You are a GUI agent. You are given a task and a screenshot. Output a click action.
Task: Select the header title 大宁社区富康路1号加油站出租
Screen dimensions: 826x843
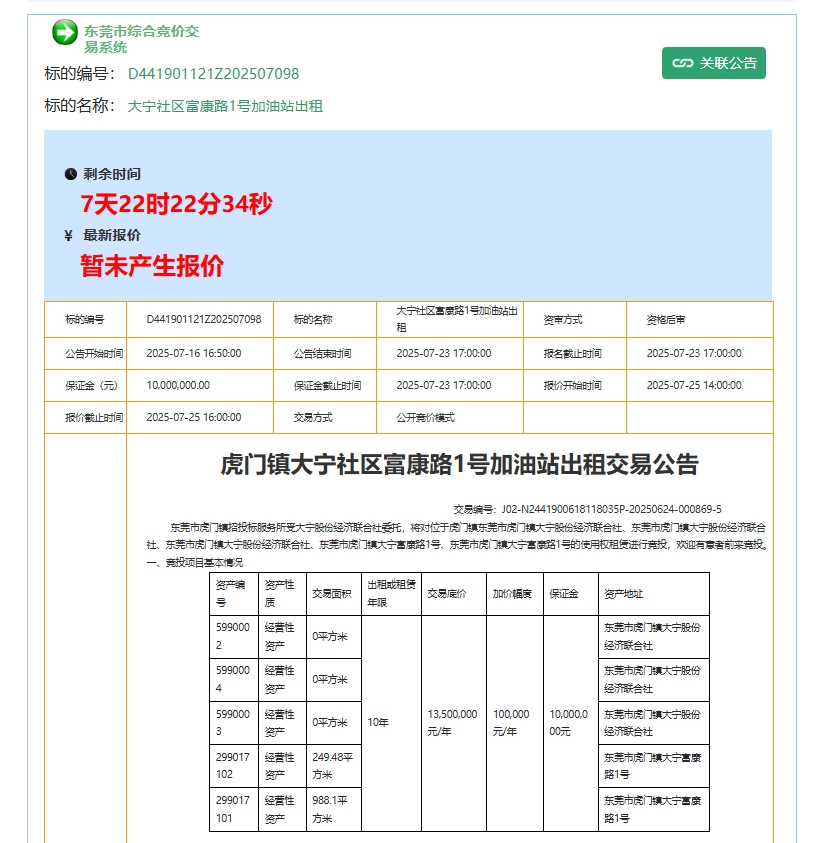pos(225,106)
